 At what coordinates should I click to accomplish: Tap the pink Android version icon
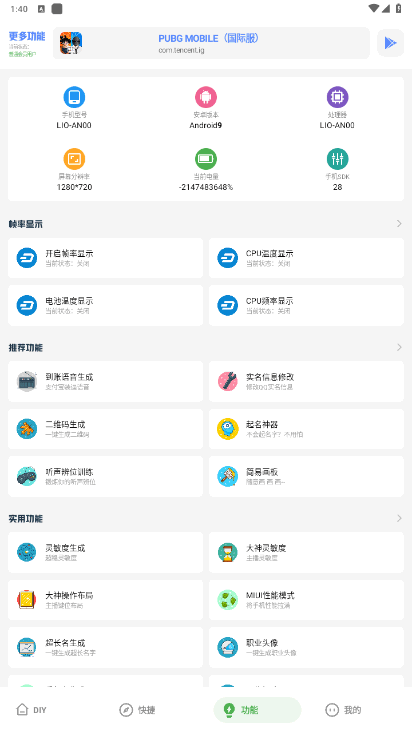pyautogui.click(x=206, y=97)
